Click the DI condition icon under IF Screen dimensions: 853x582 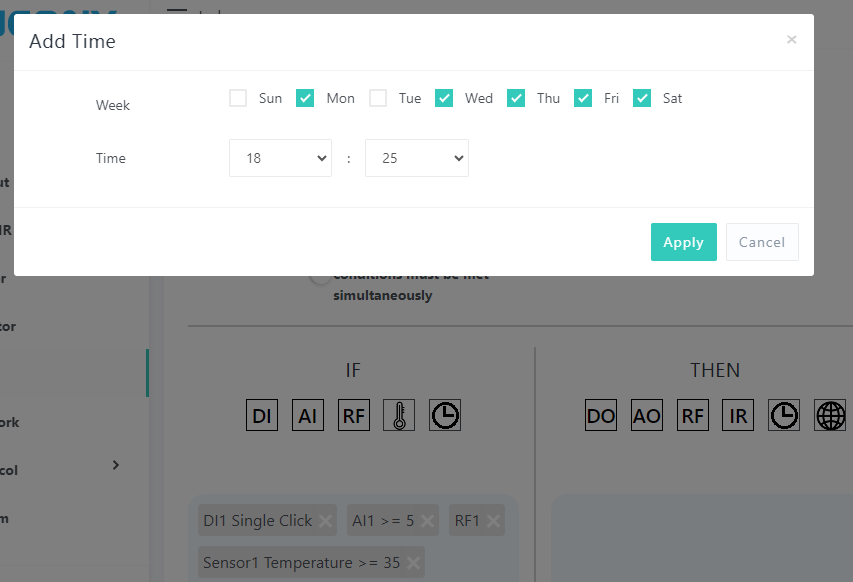[262, 416]
